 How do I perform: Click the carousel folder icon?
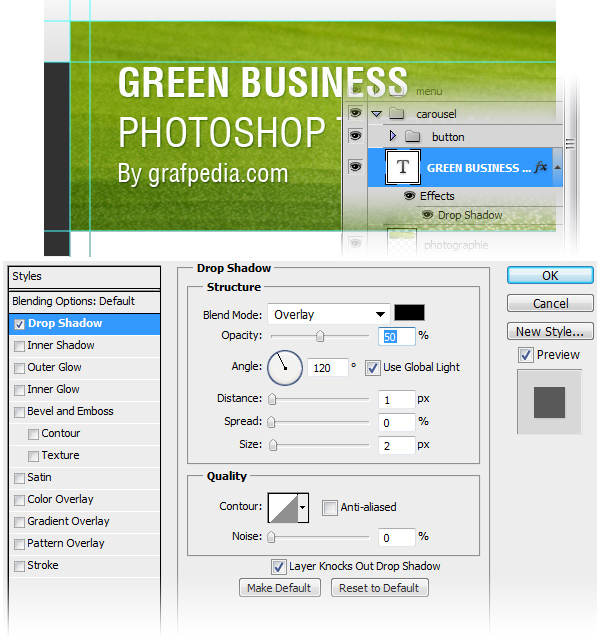pos(397,114)
